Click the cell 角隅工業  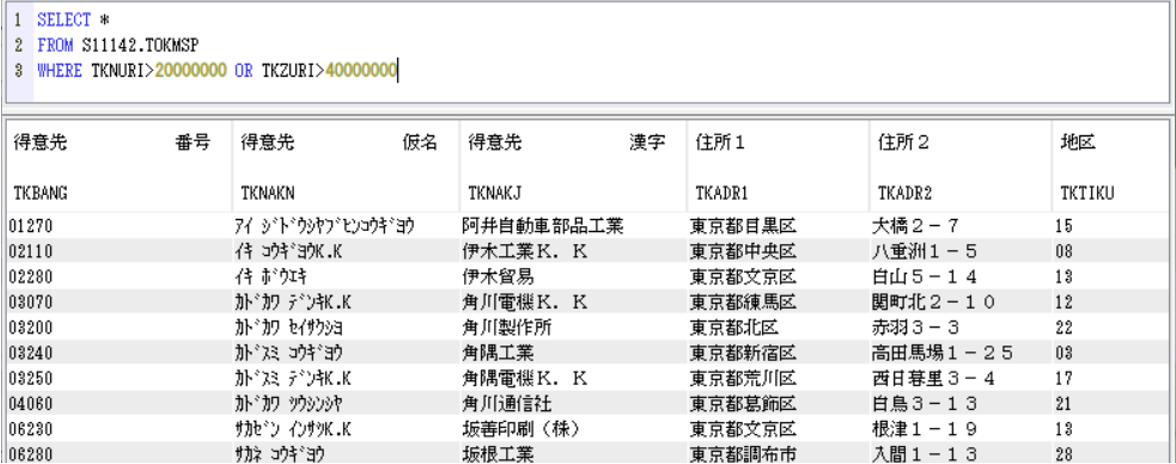pos(499,353)
